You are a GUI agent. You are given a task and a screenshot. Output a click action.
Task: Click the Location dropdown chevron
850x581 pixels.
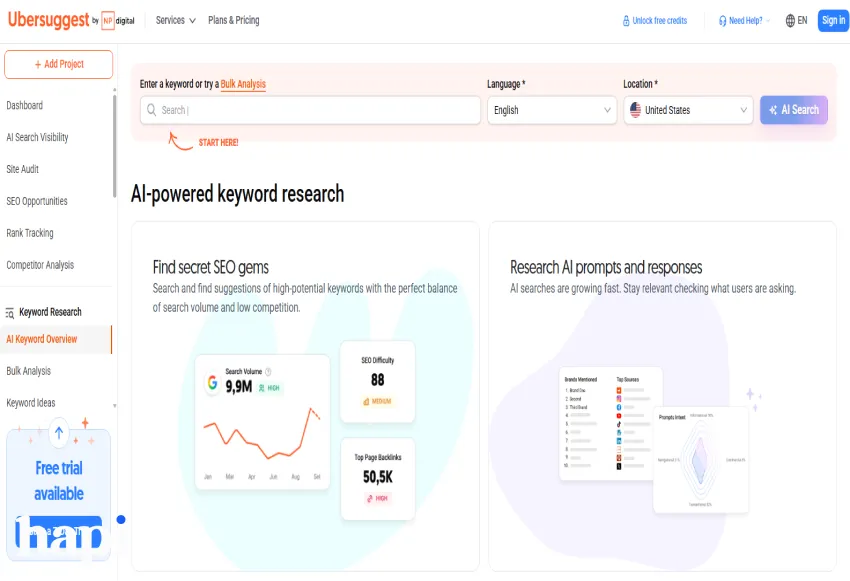pyautogui.click(x=743, y=110)
